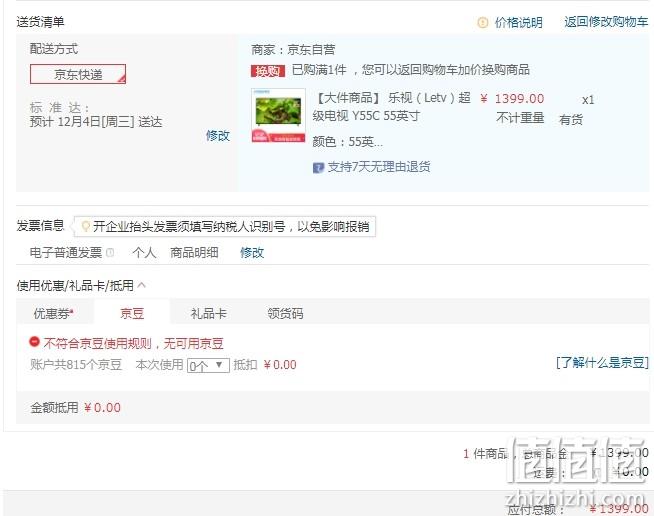Click the lightbulb tip icon near invoice info
Image resolution: width=654 pixels, height=516 pixels.
tap(86, 227)
